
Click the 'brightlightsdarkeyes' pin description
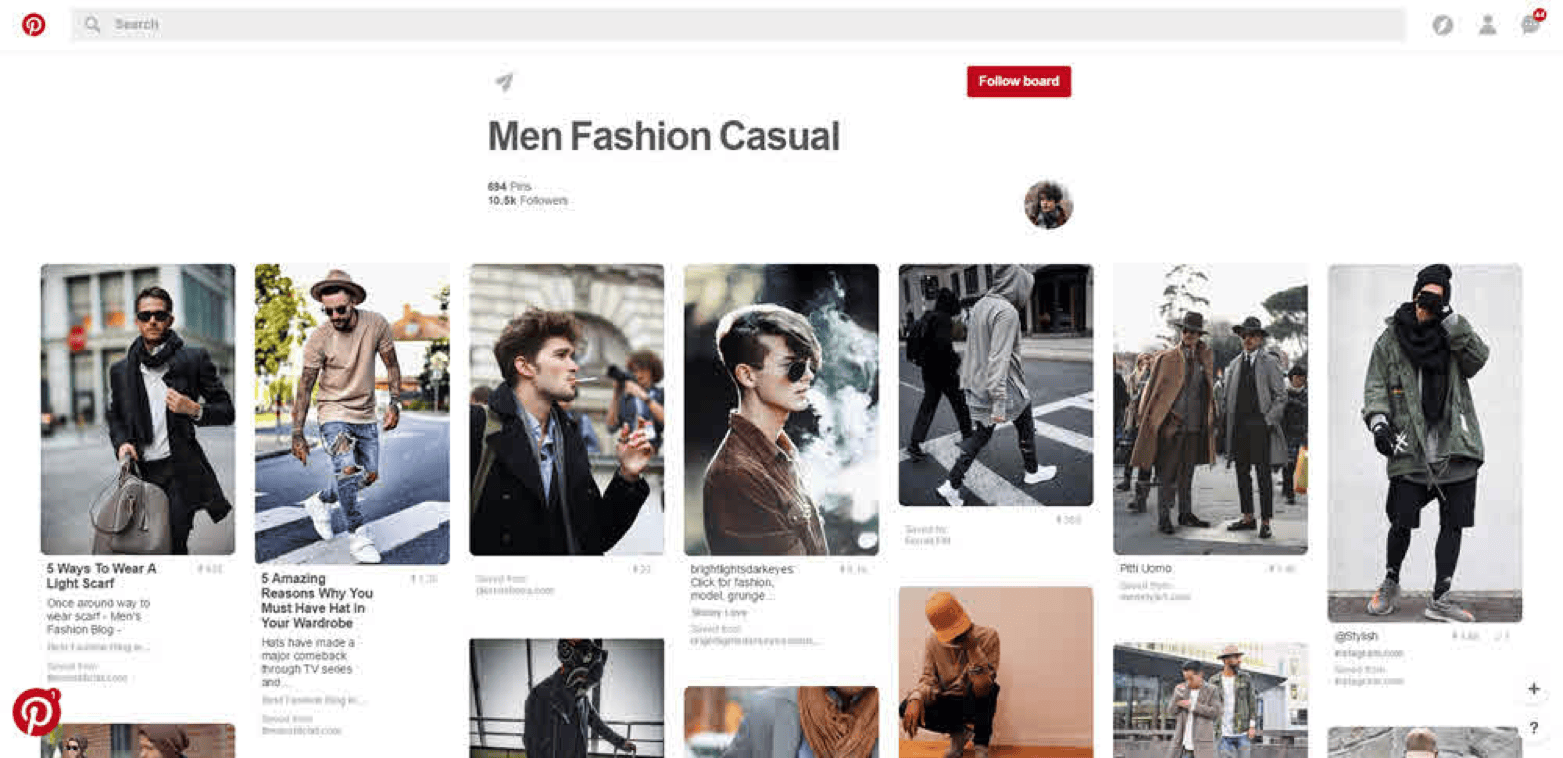(x=742, y=582)
